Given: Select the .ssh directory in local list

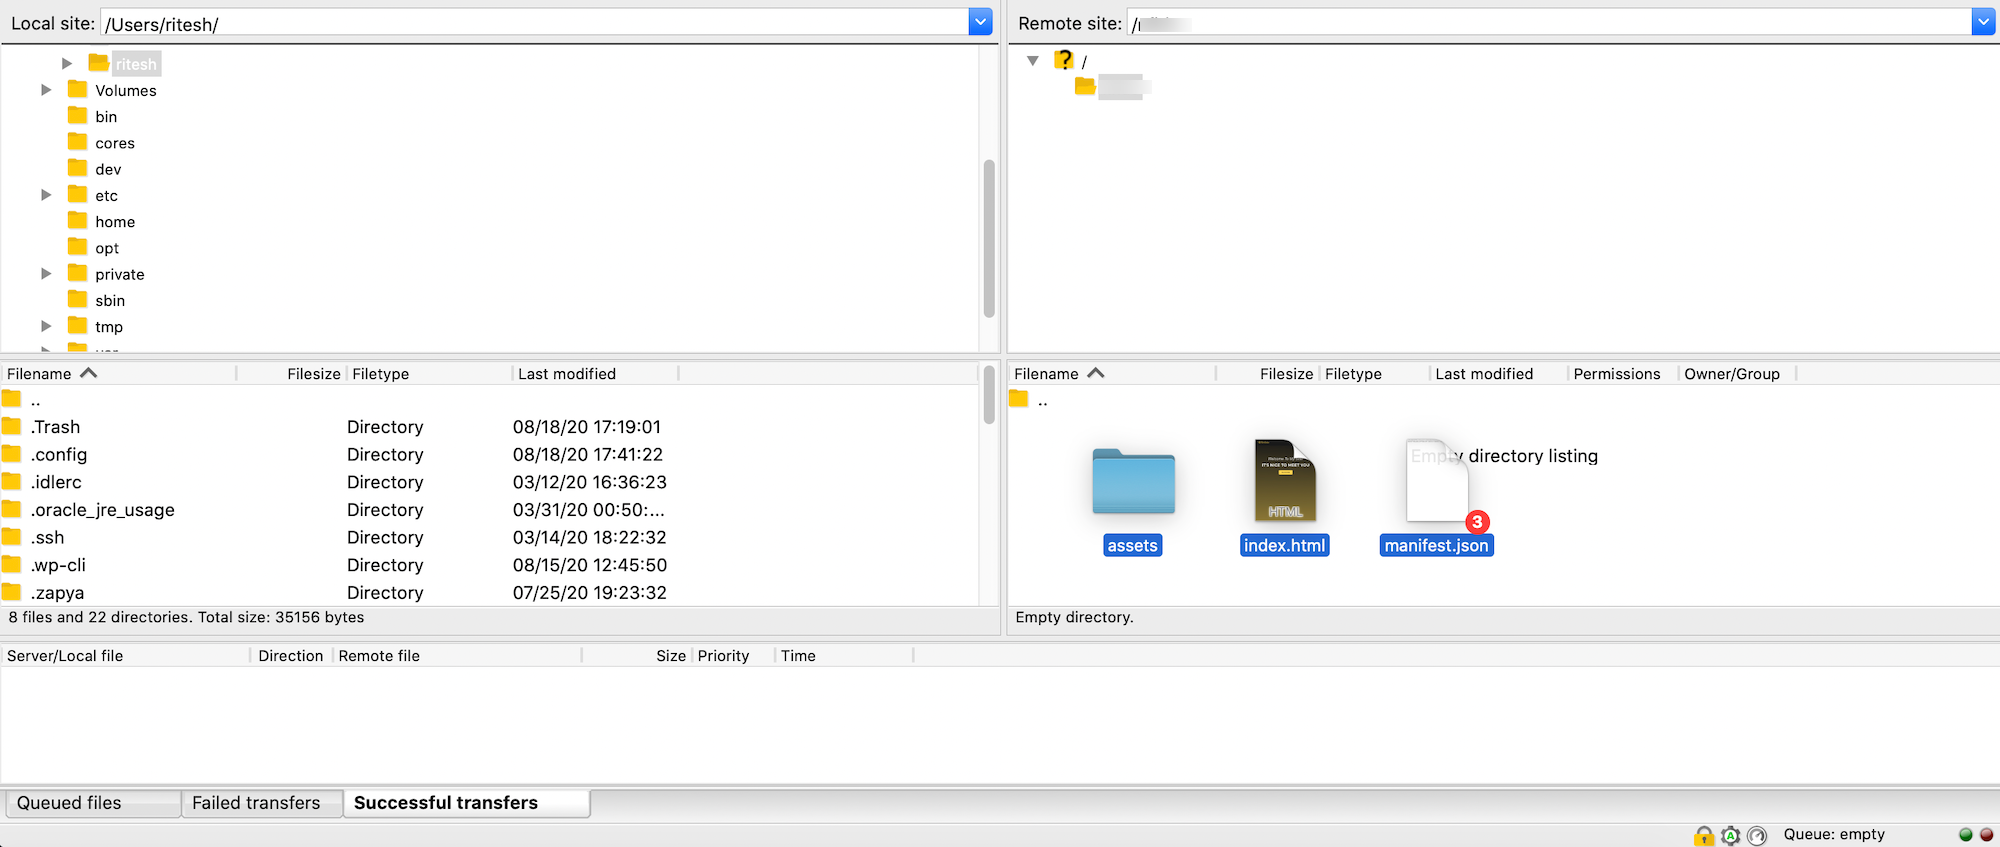Looking at the screenshot, I should 48,538.
